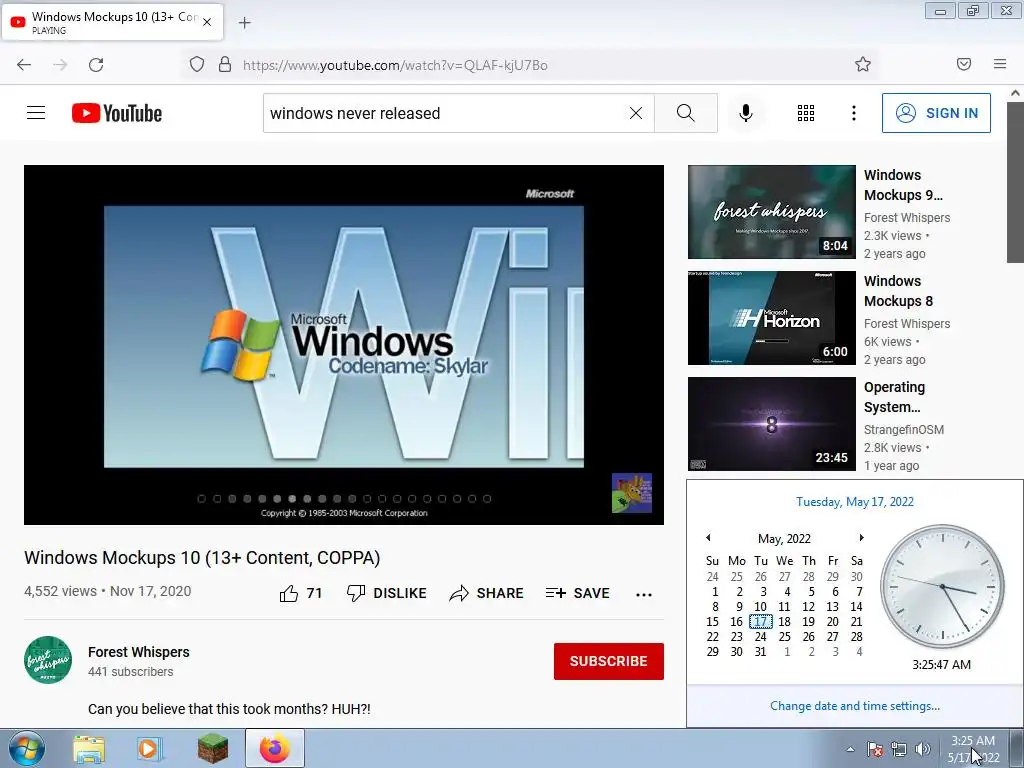Screen dimensions: 1024x768
Task: Pause the playing video in player
Action: point(344,344)
